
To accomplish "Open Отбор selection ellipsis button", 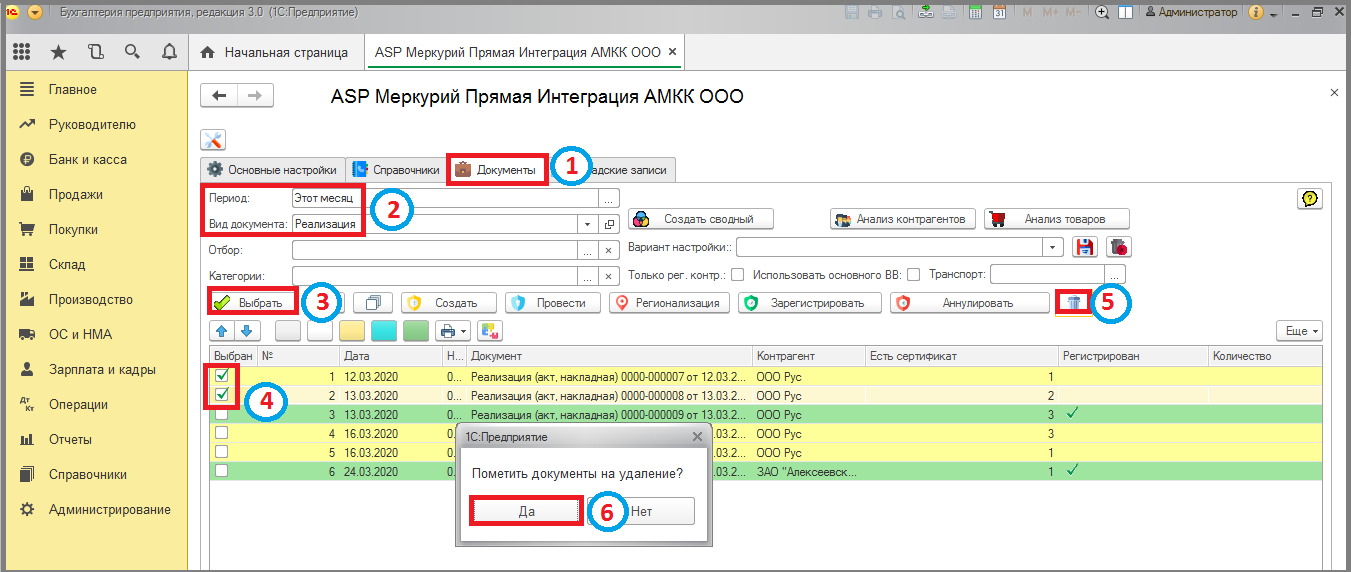I will pyautogui.click(x=590, y=250).
